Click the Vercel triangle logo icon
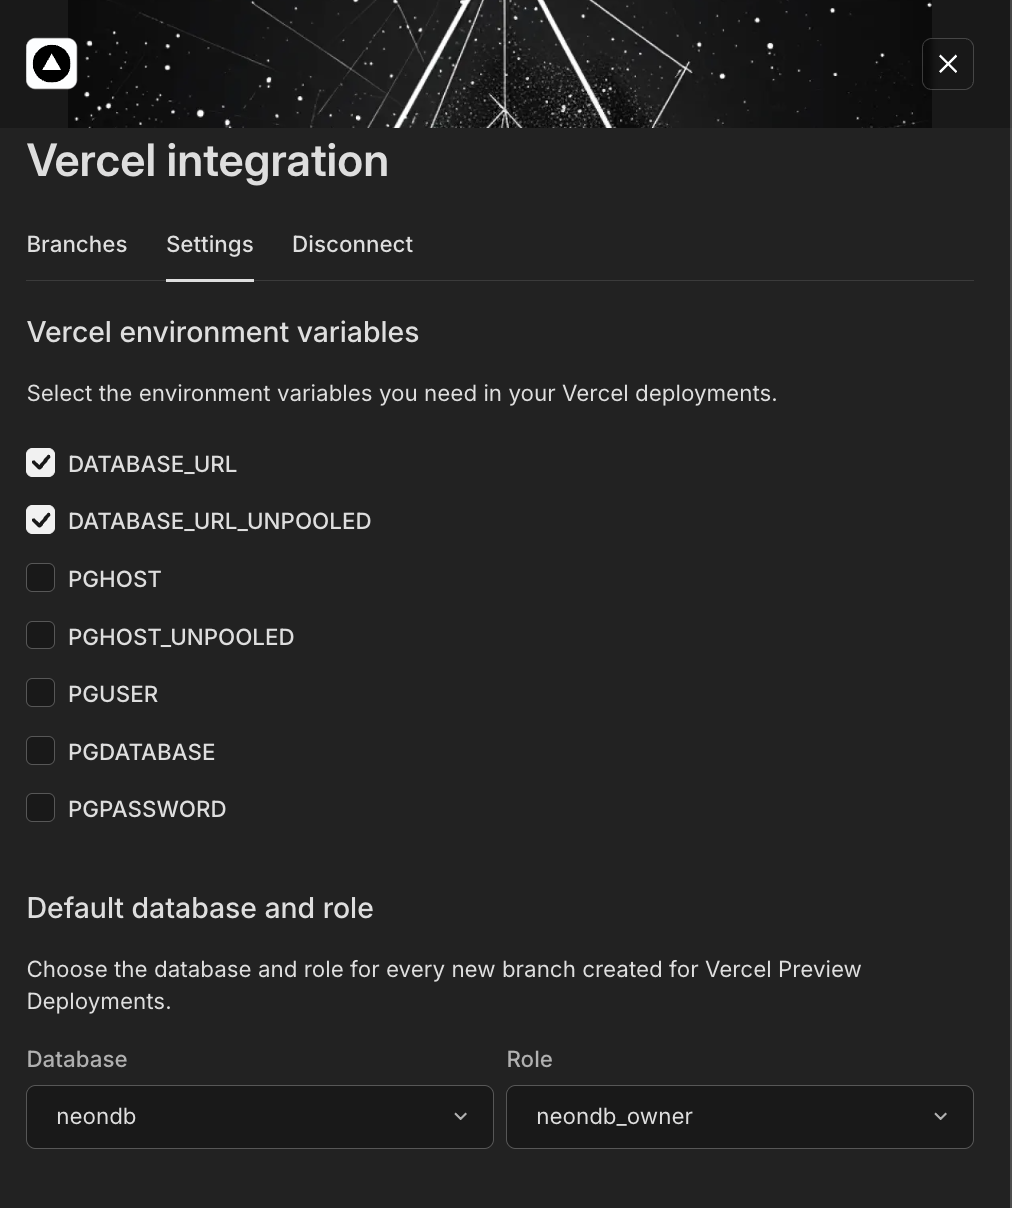 point(51,64)
